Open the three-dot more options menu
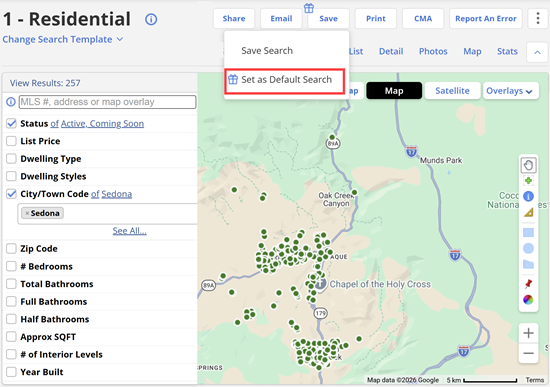The image size is (550, 387). [x=538, y=18]
